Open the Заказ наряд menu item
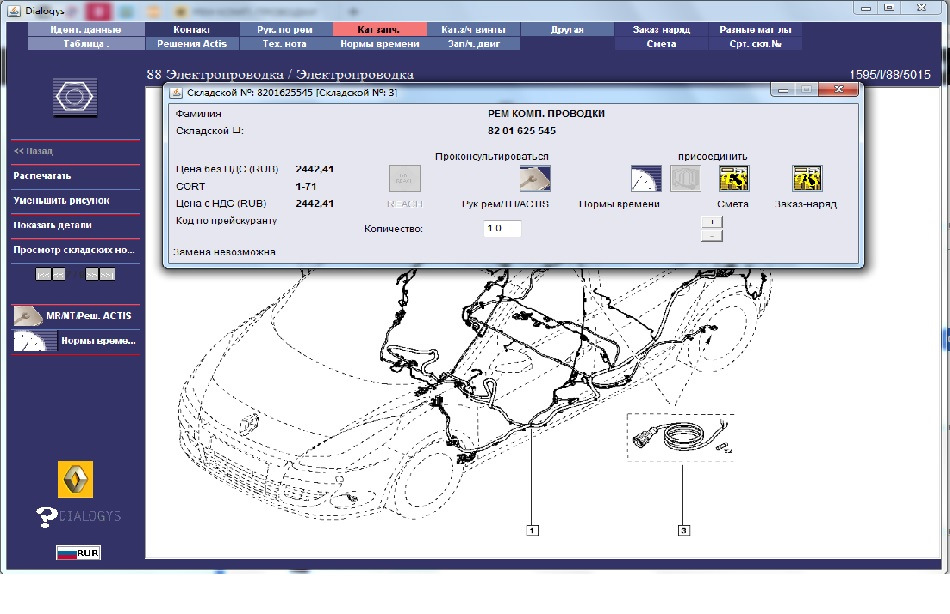 (x=663, y=30)
